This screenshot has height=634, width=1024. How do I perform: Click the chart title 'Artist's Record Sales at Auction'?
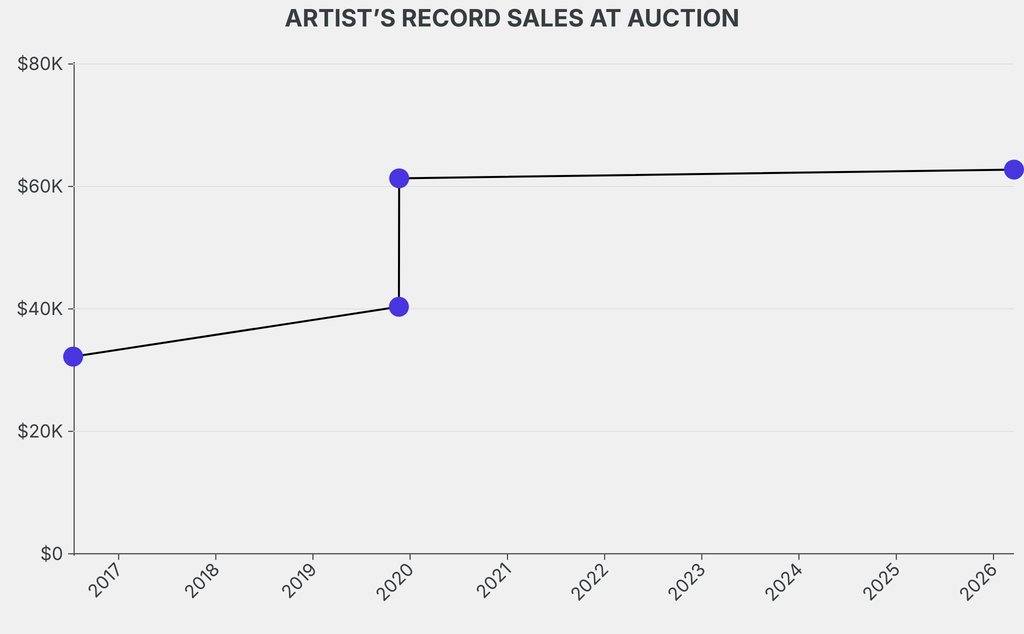click(512, 19)
